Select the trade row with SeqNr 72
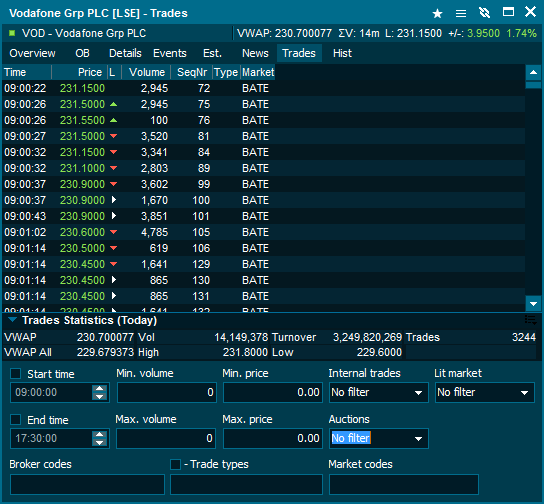The width and height of the screenshot is (544, 504). (x=264, y=88)
